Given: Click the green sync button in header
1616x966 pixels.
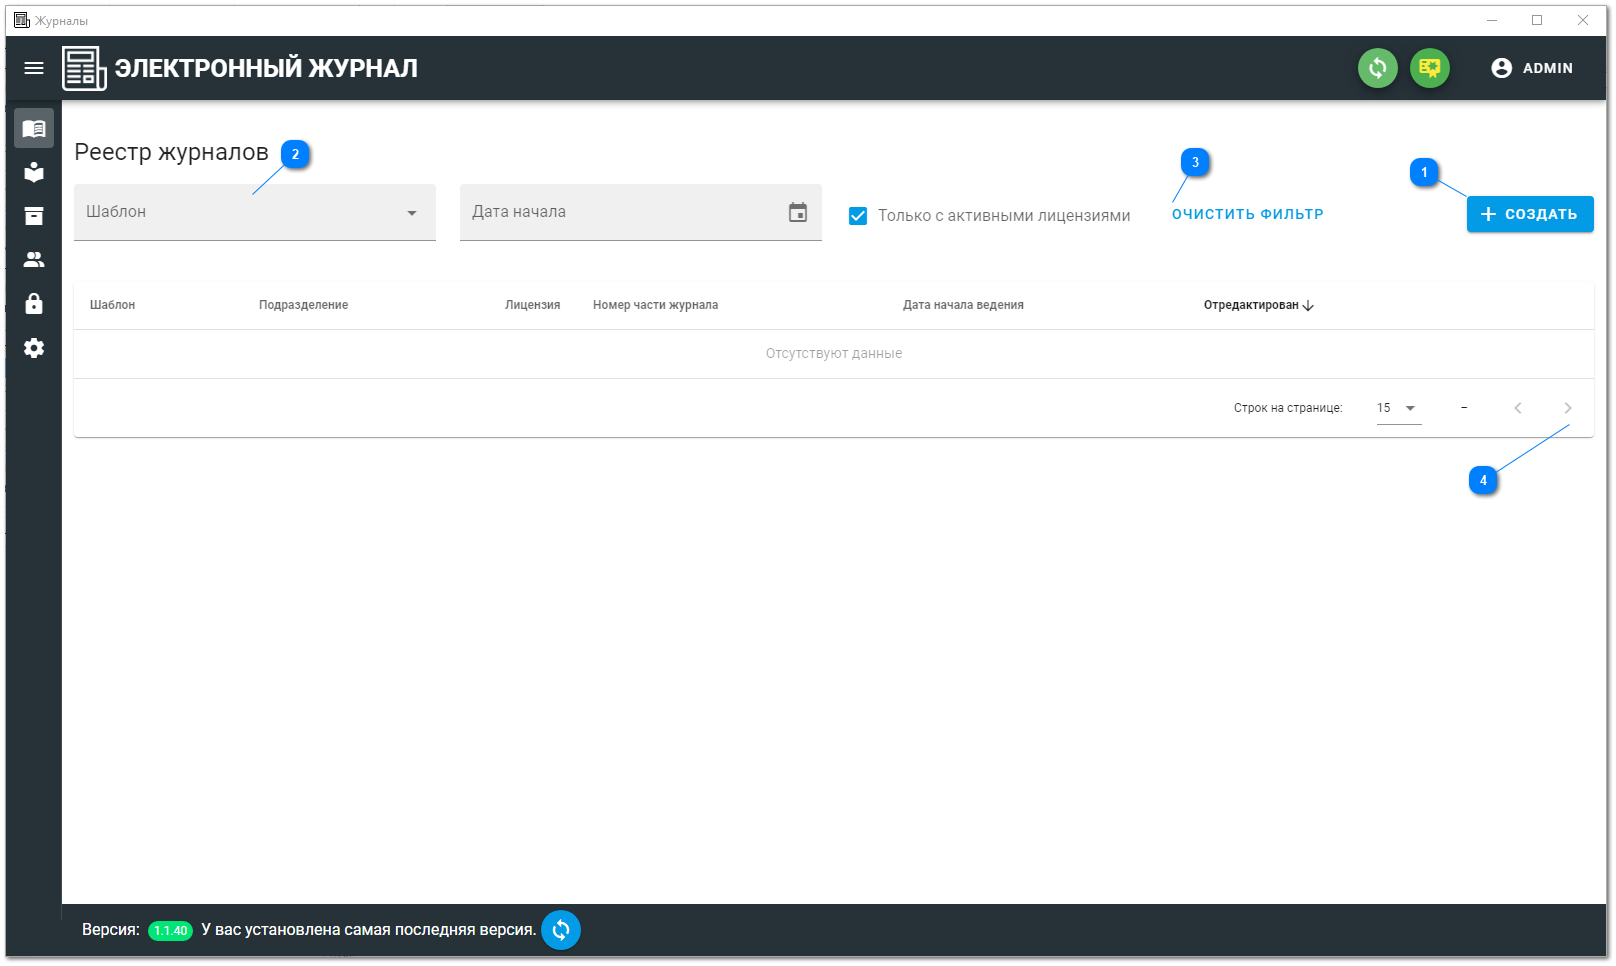Looking at the screenshot, I should [x=1377, y=68].
